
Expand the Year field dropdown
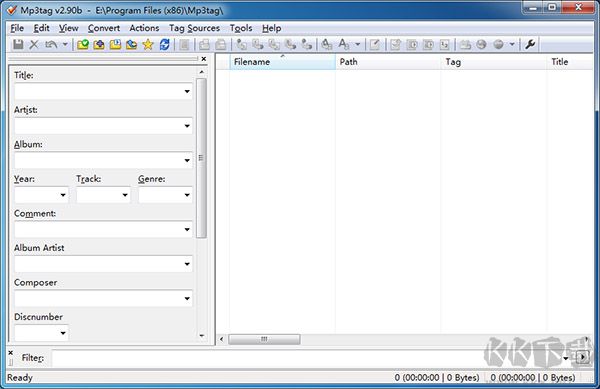pos(63,195)
